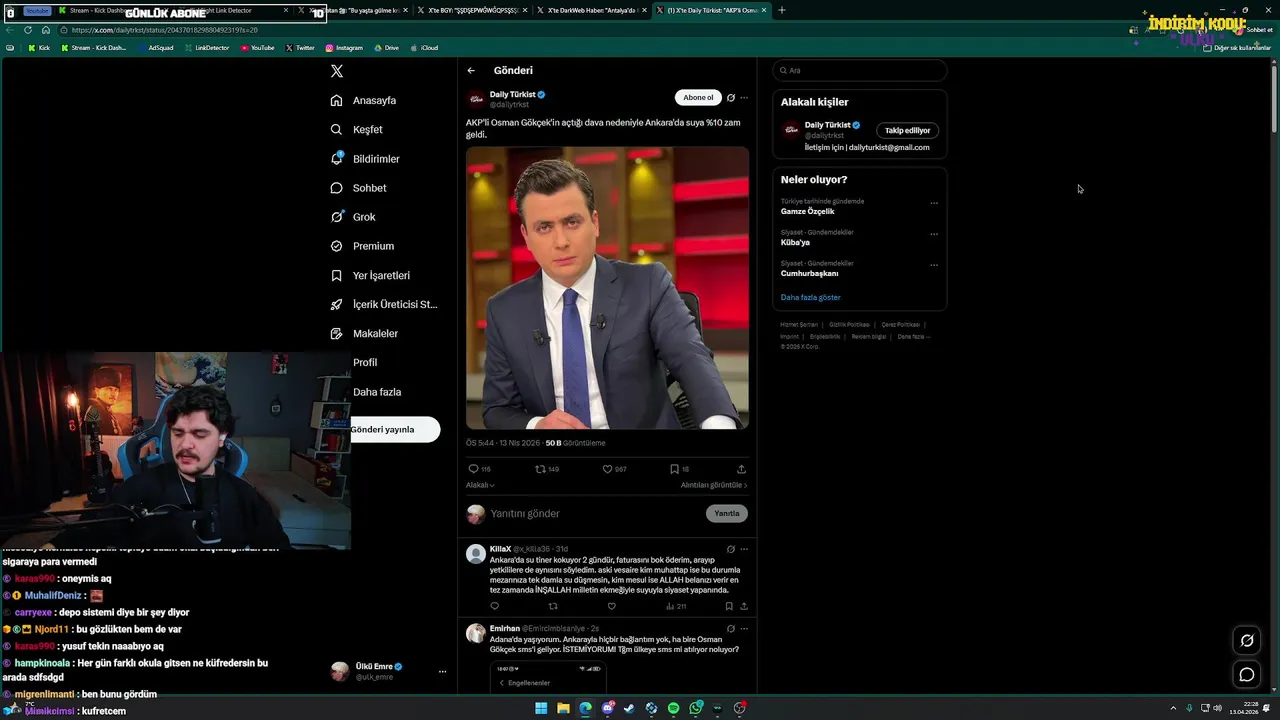
Task: Open options for Cumhurbaşkanı trend
Action: pos(934,265)
